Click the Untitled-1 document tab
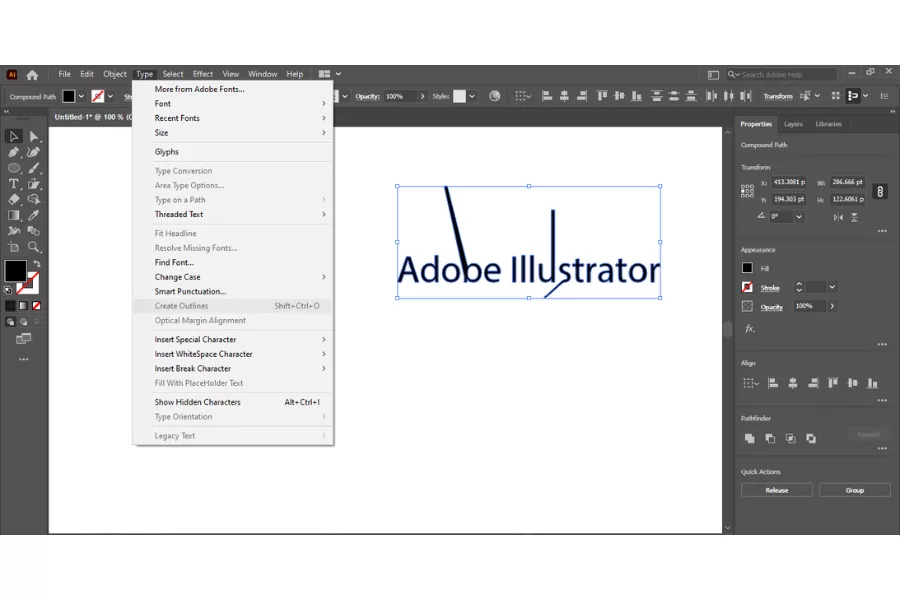Screen dimensions: 900x600 pos(92,117)
